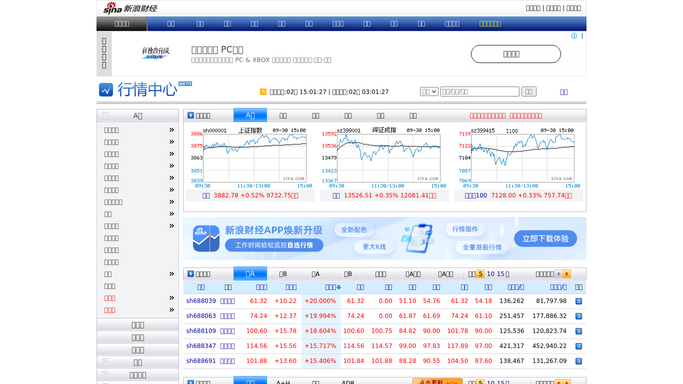The image size is (683, 384).
Task: Click the 立即下载体验 button
Action: click(x=545, y=239)
